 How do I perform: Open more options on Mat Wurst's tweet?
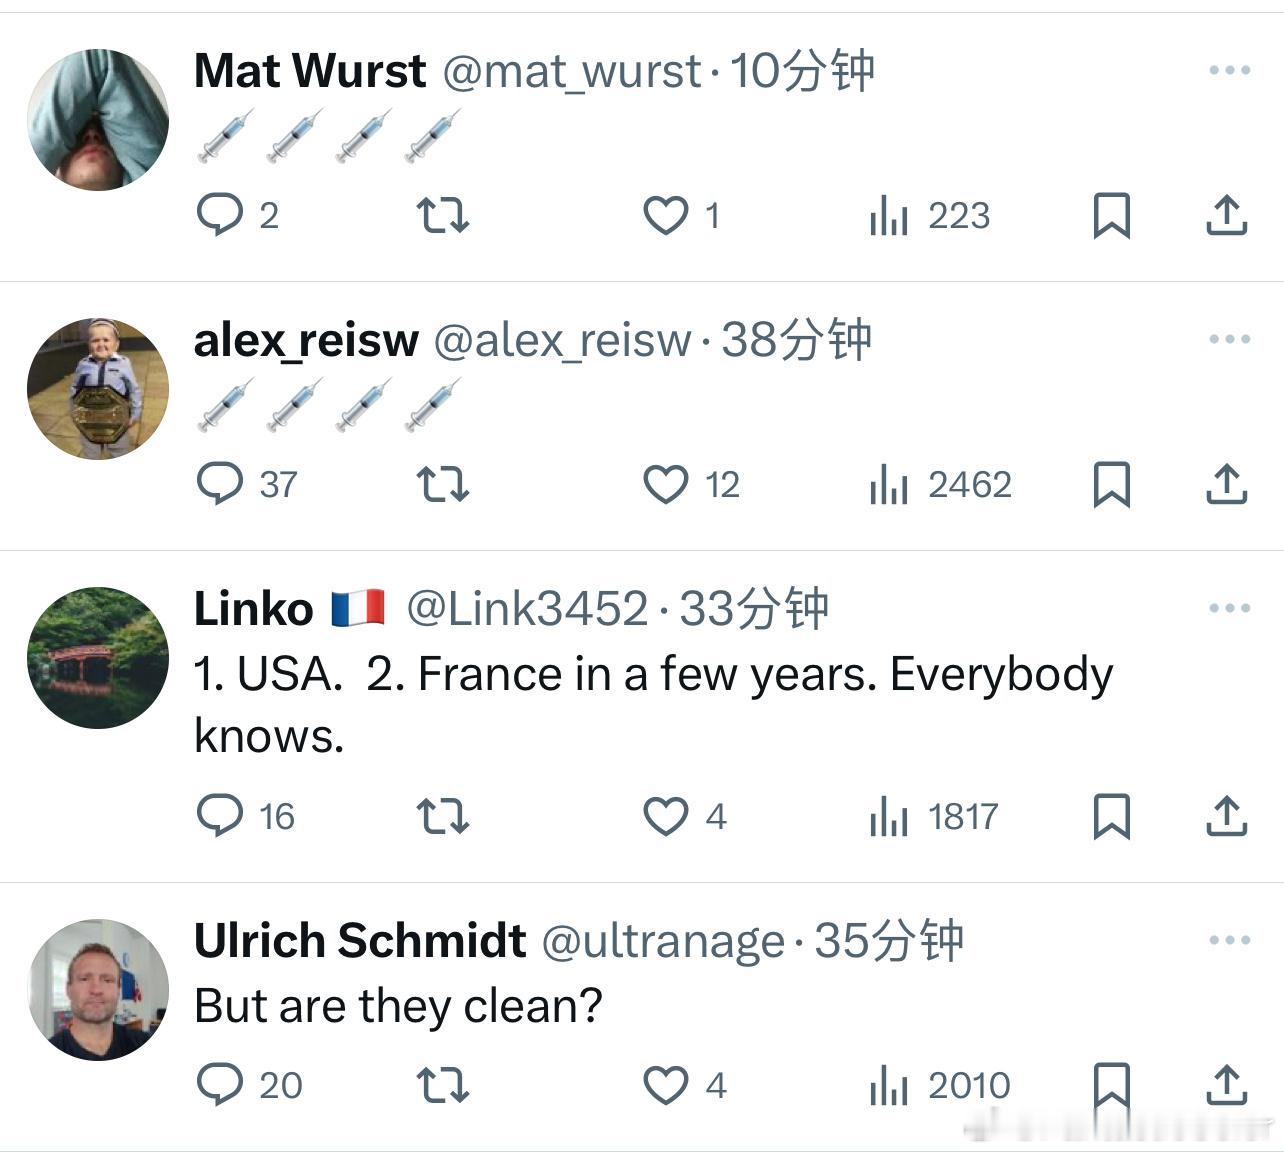pyautogui.click(x=1229, y=70)
